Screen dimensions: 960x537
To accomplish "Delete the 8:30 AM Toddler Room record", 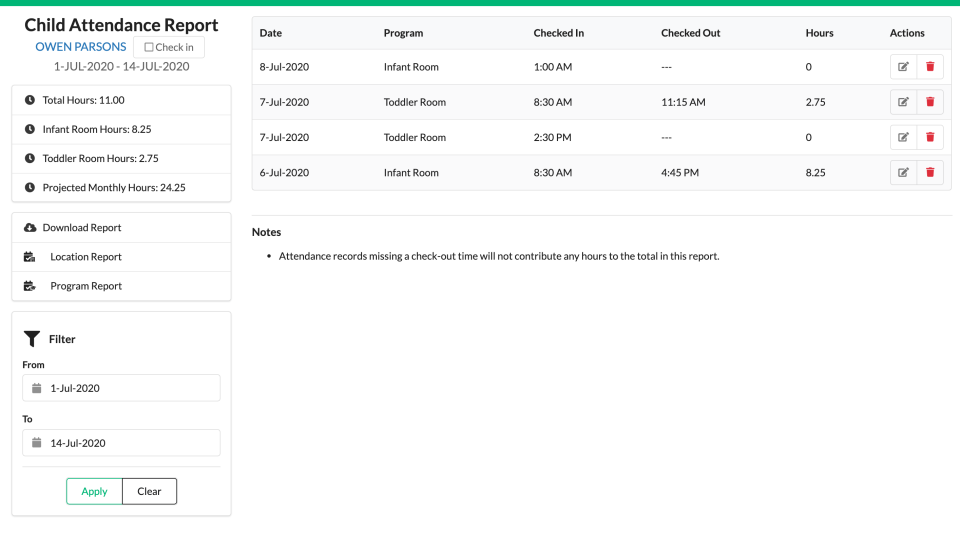I will coord(930,102).
